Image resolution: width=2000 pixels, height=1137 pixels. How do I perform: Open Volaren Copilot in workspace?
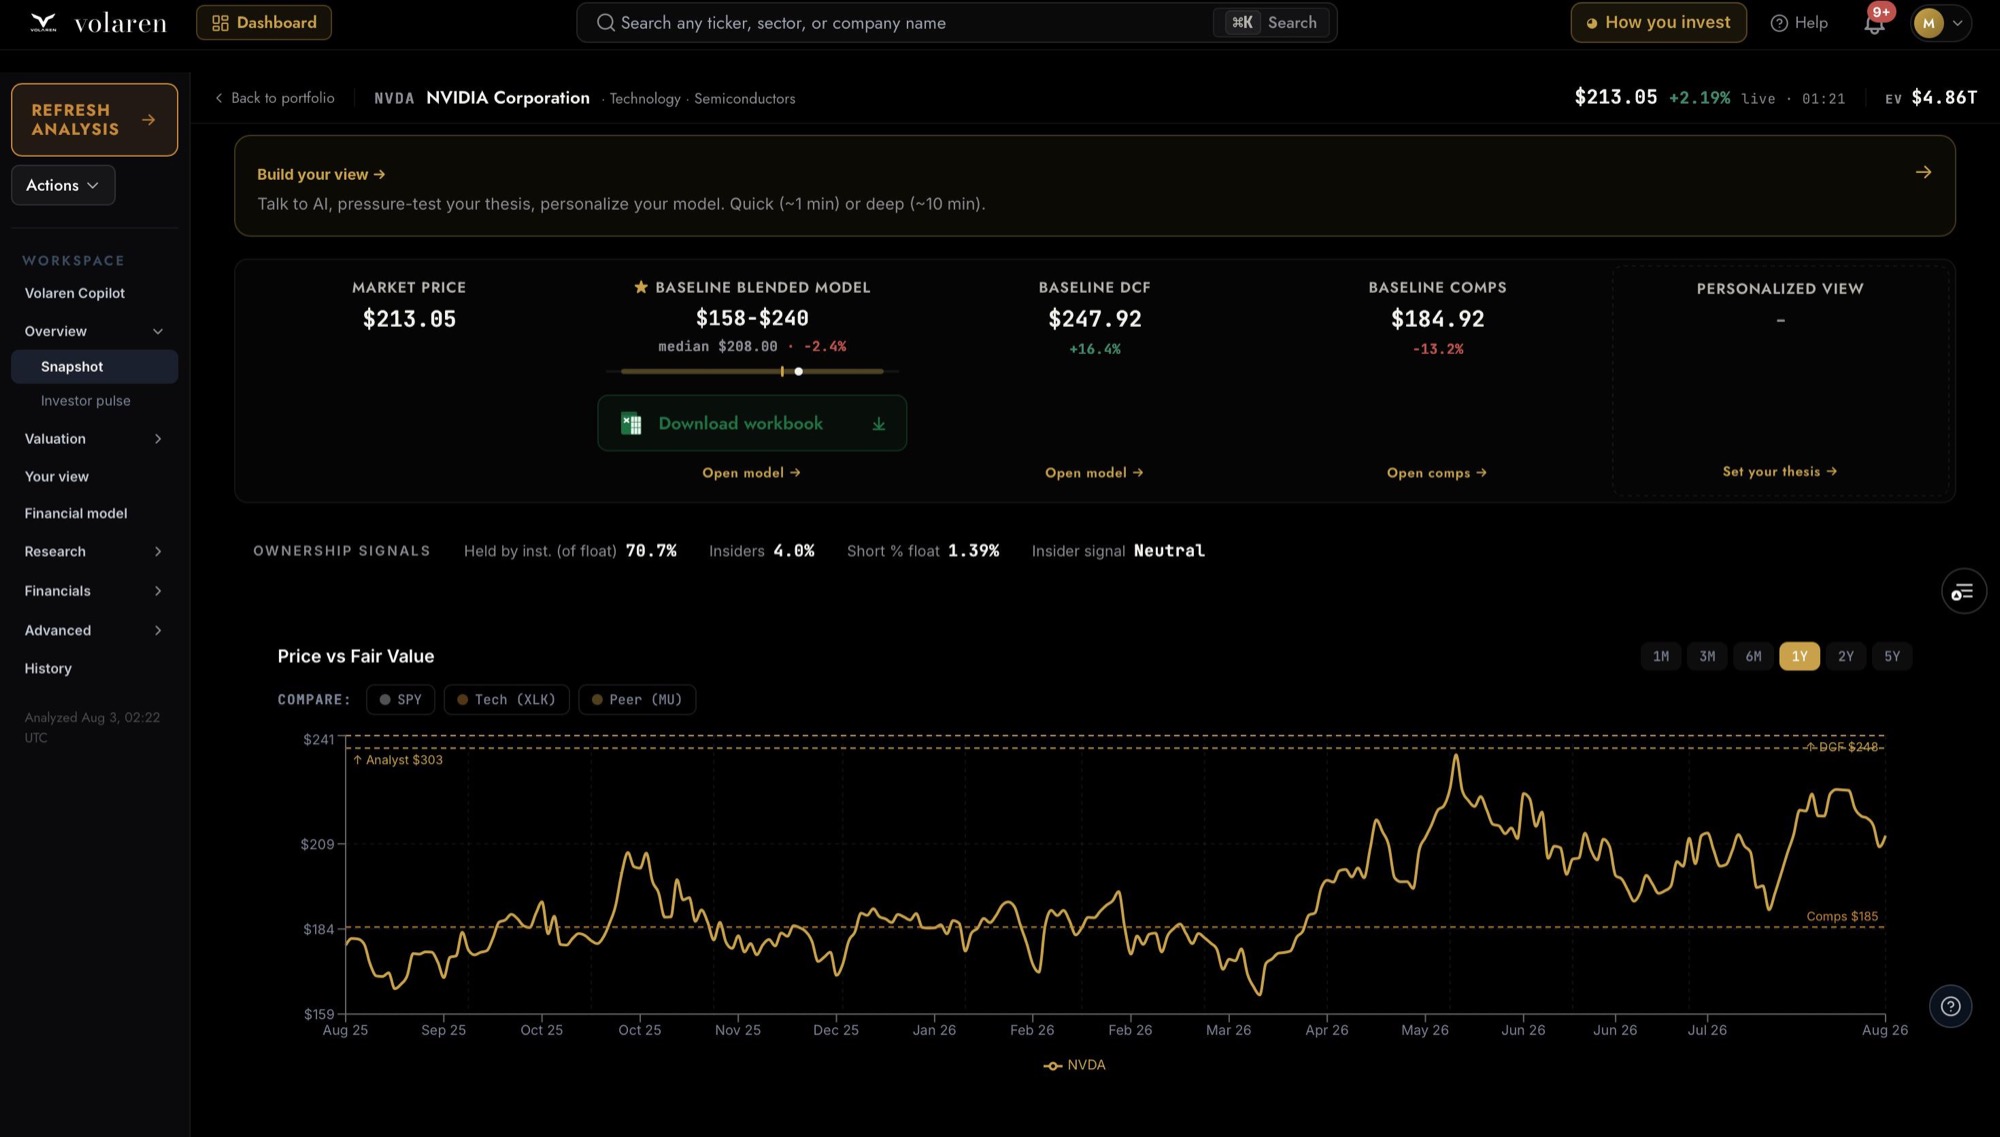click(x=75, y=293)
